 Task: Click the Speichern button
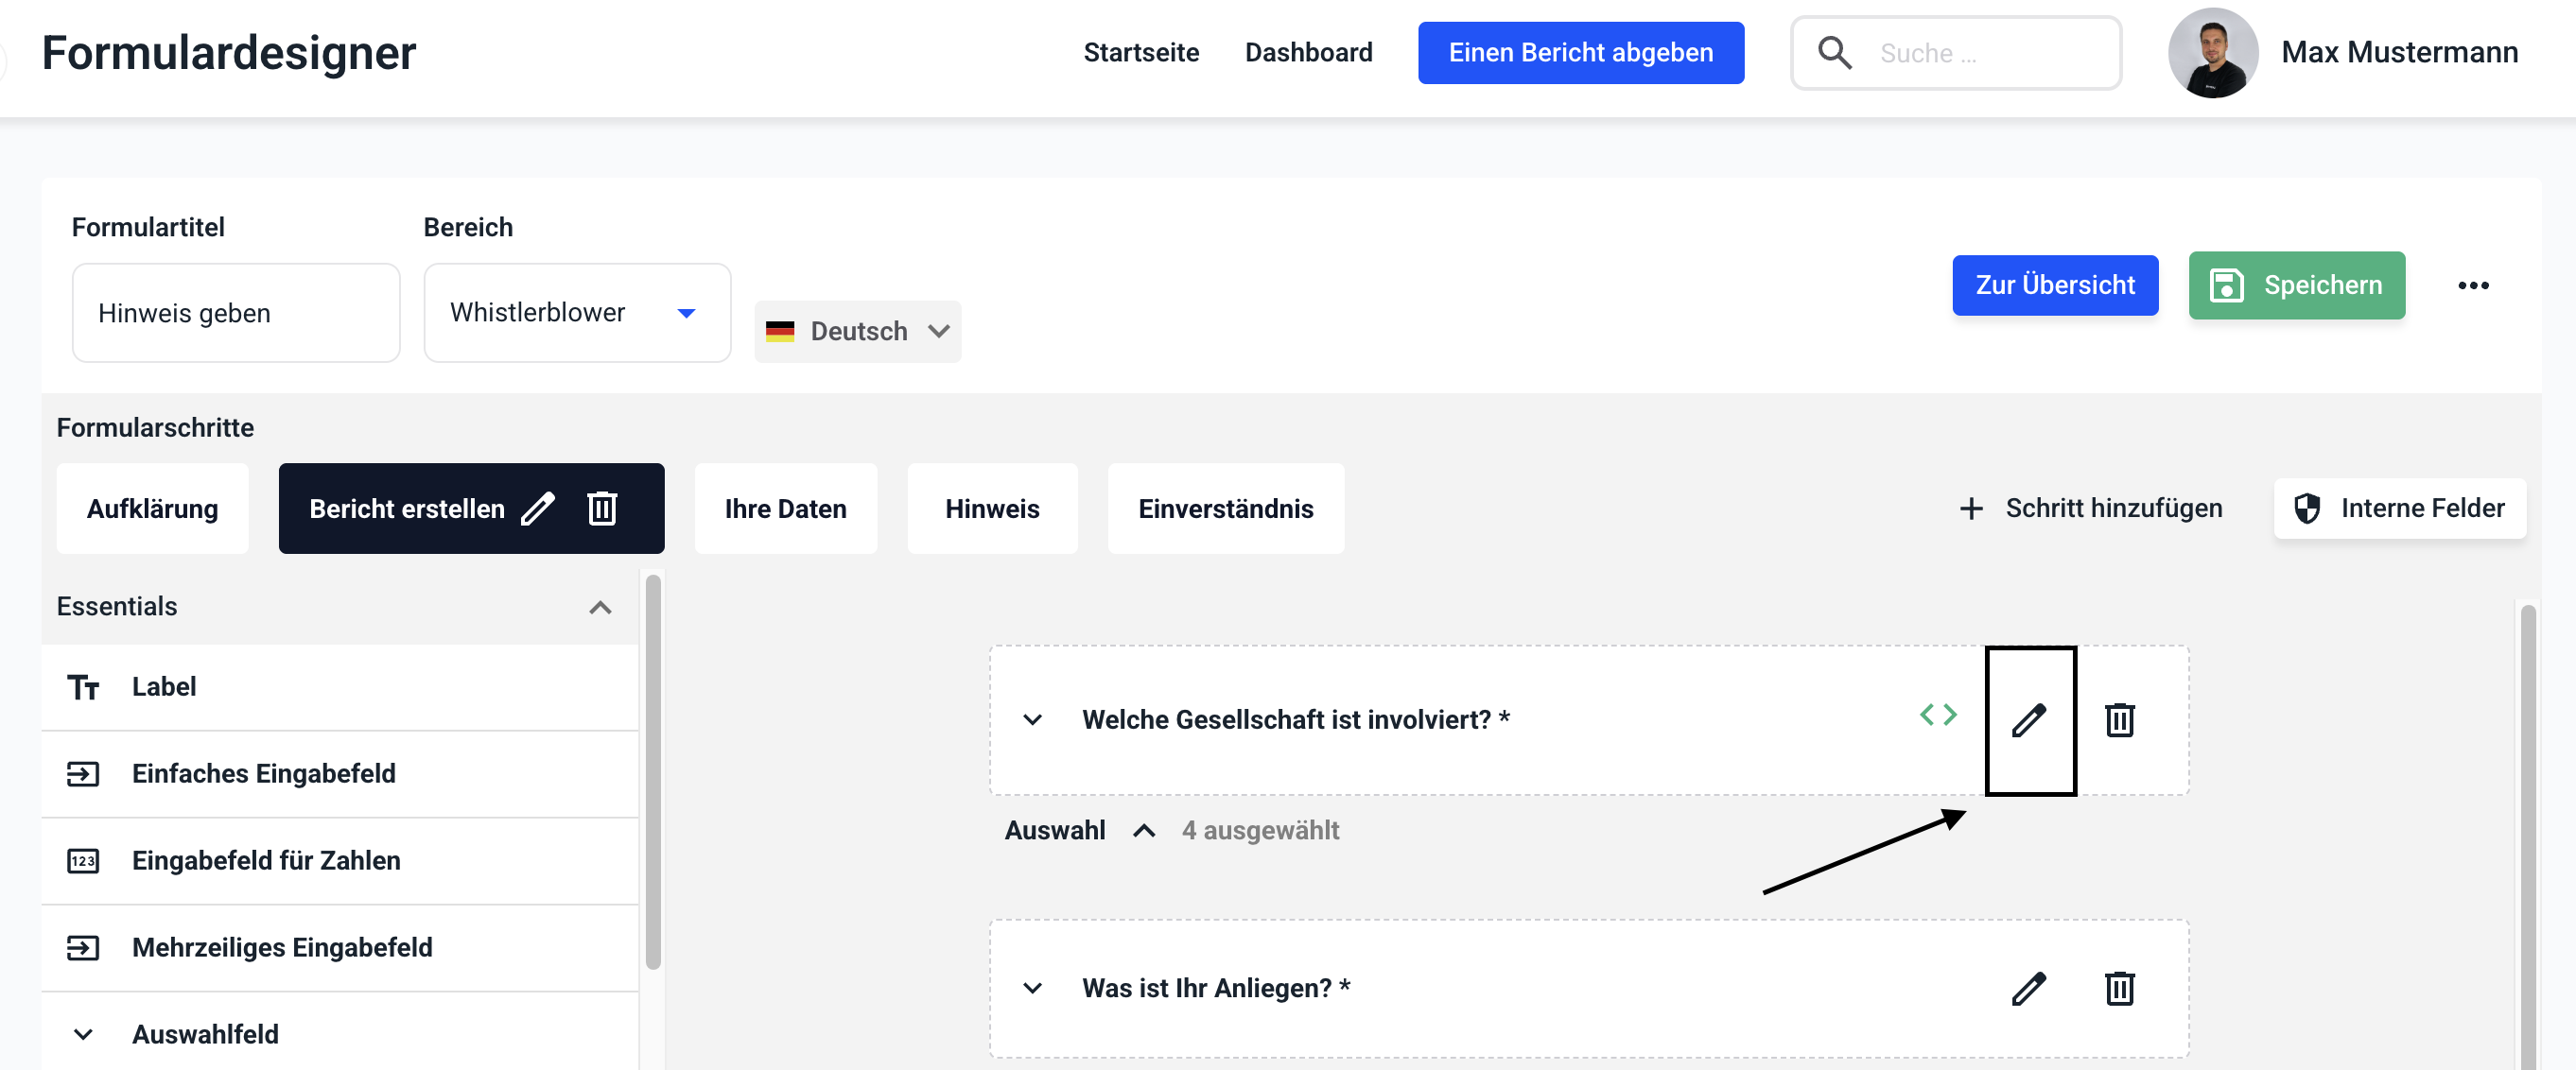[x=2296, y=286]
